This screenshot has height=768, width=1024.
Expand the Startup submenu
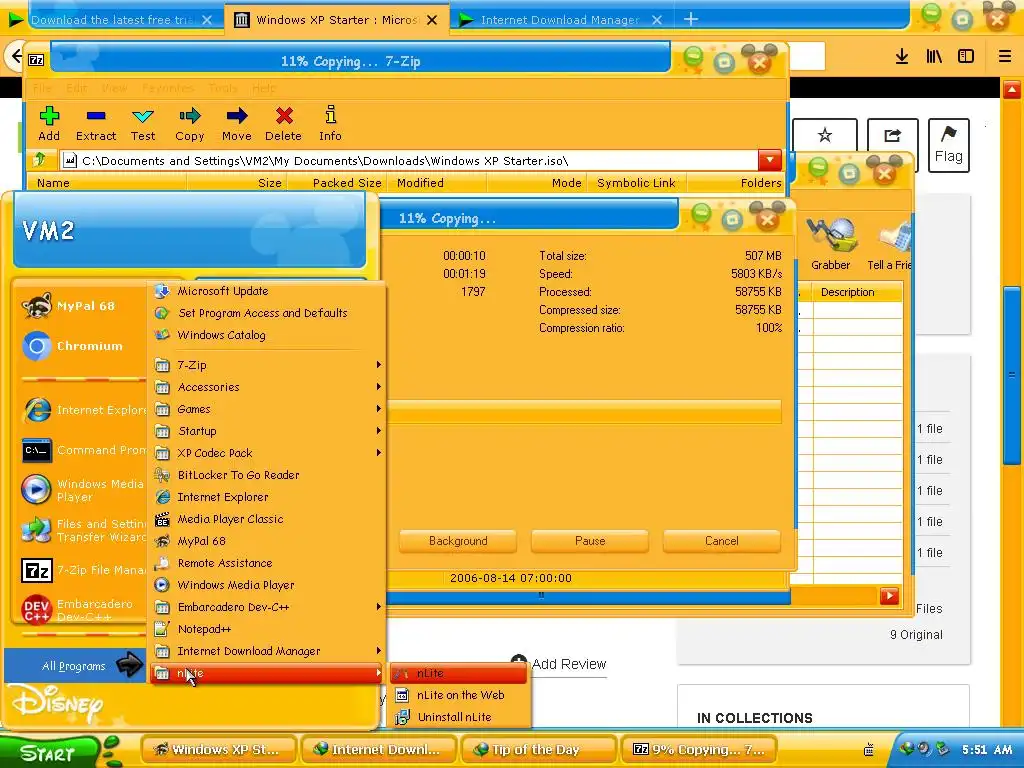coord(268,431)
